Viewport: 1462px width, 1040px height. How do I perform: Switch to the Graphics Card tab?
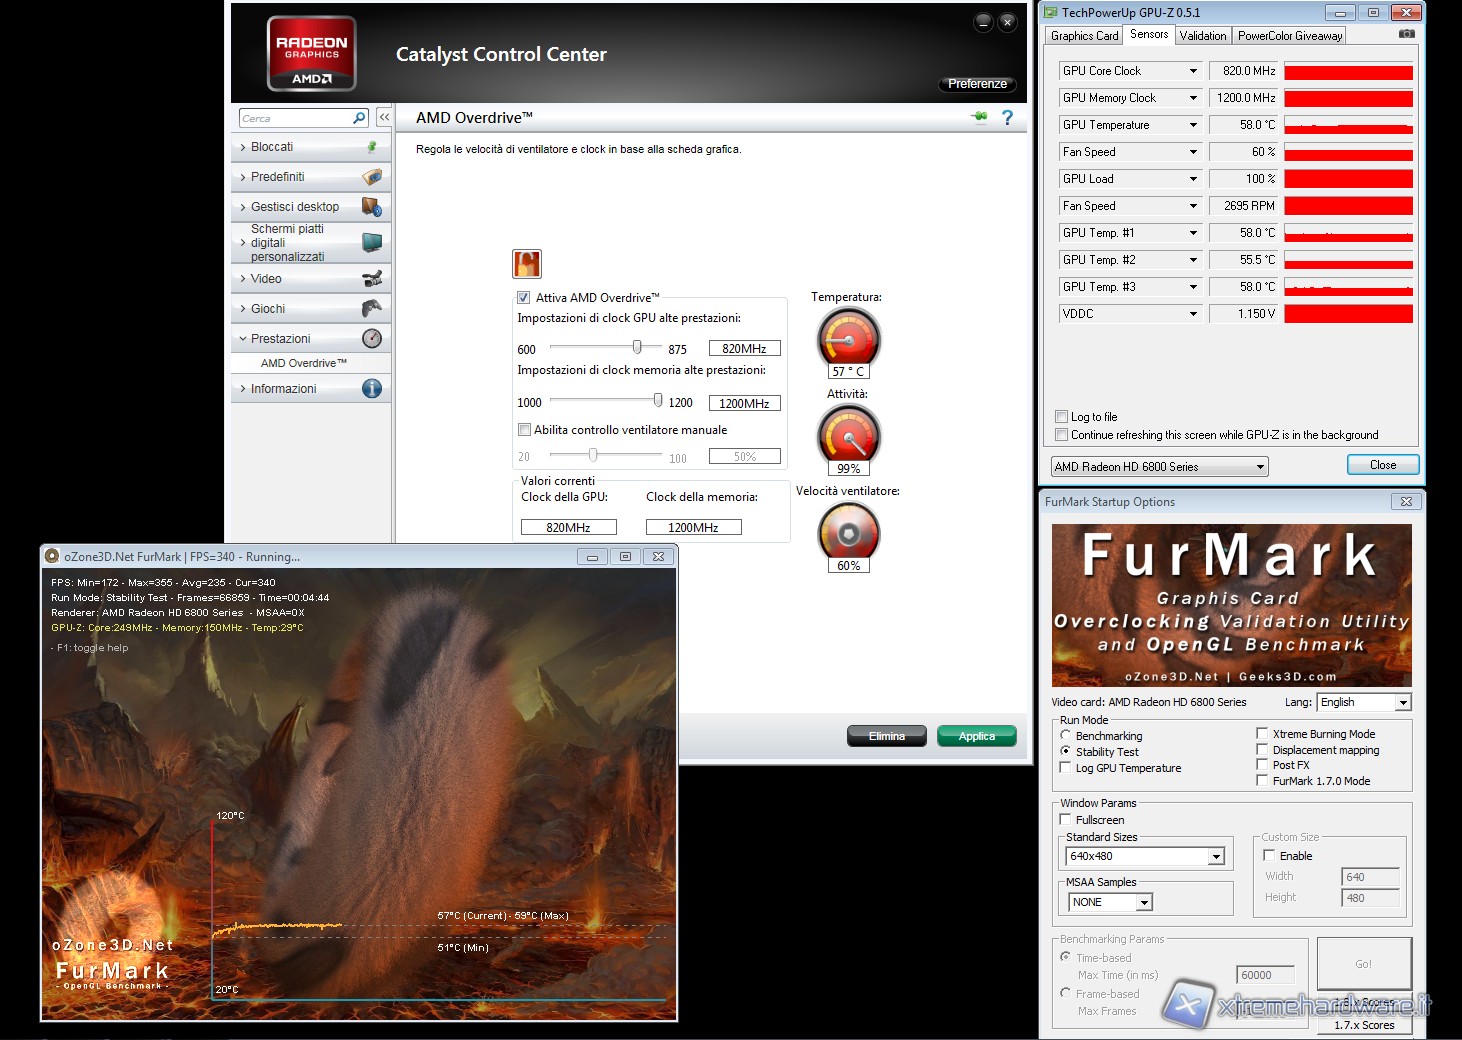click(x=1084, y=36)
